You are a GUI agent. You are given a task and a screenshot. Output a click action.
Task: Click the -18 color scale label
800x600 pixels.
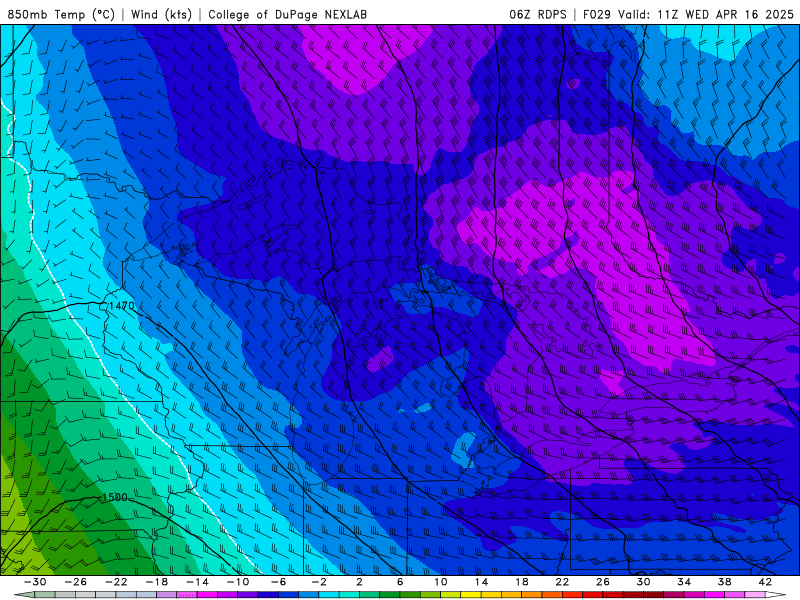157,582
